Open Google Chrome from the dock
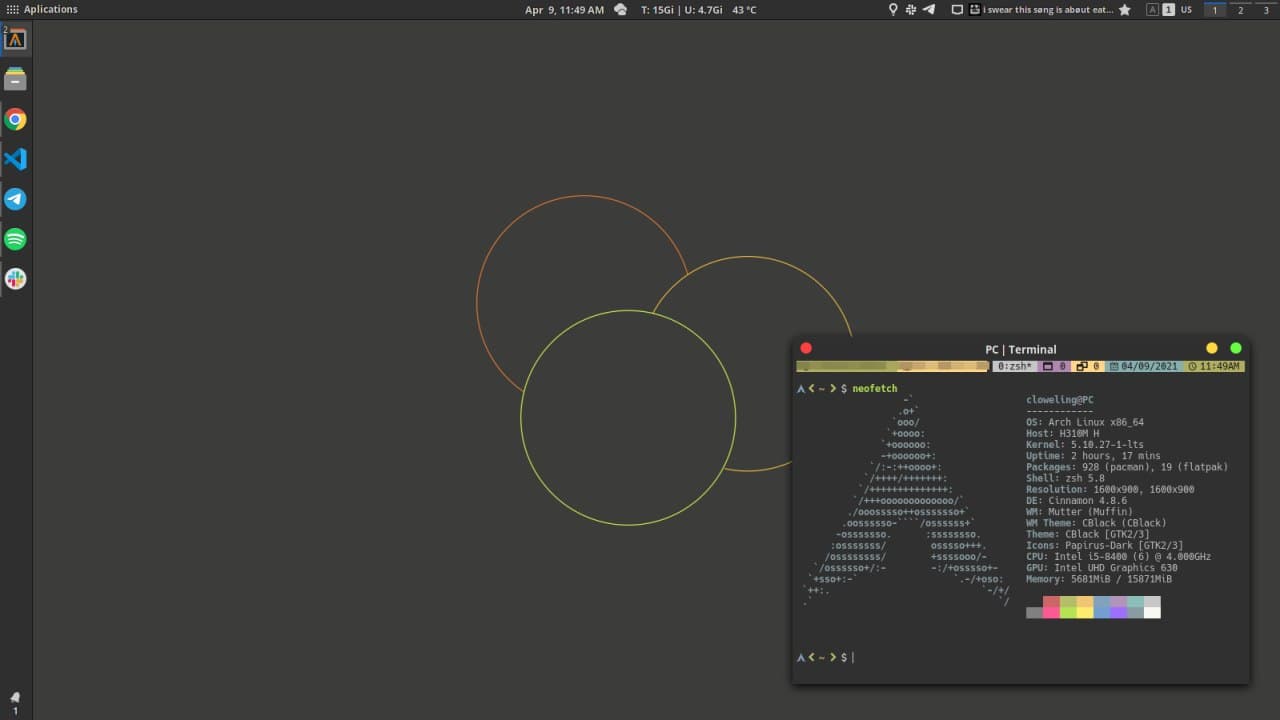 16,119
